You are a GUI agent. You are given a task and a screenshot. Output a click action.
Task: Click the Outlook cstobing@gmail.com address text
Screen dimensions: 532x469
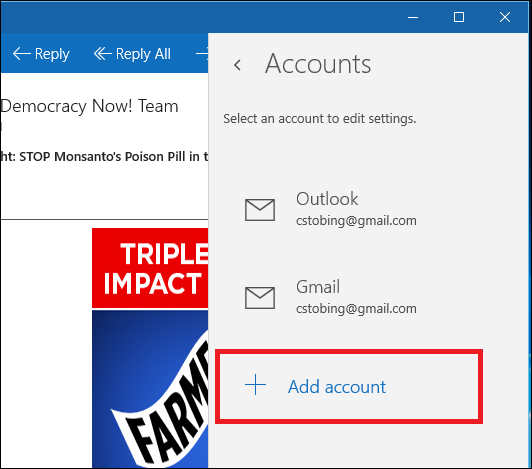(356, 221)
